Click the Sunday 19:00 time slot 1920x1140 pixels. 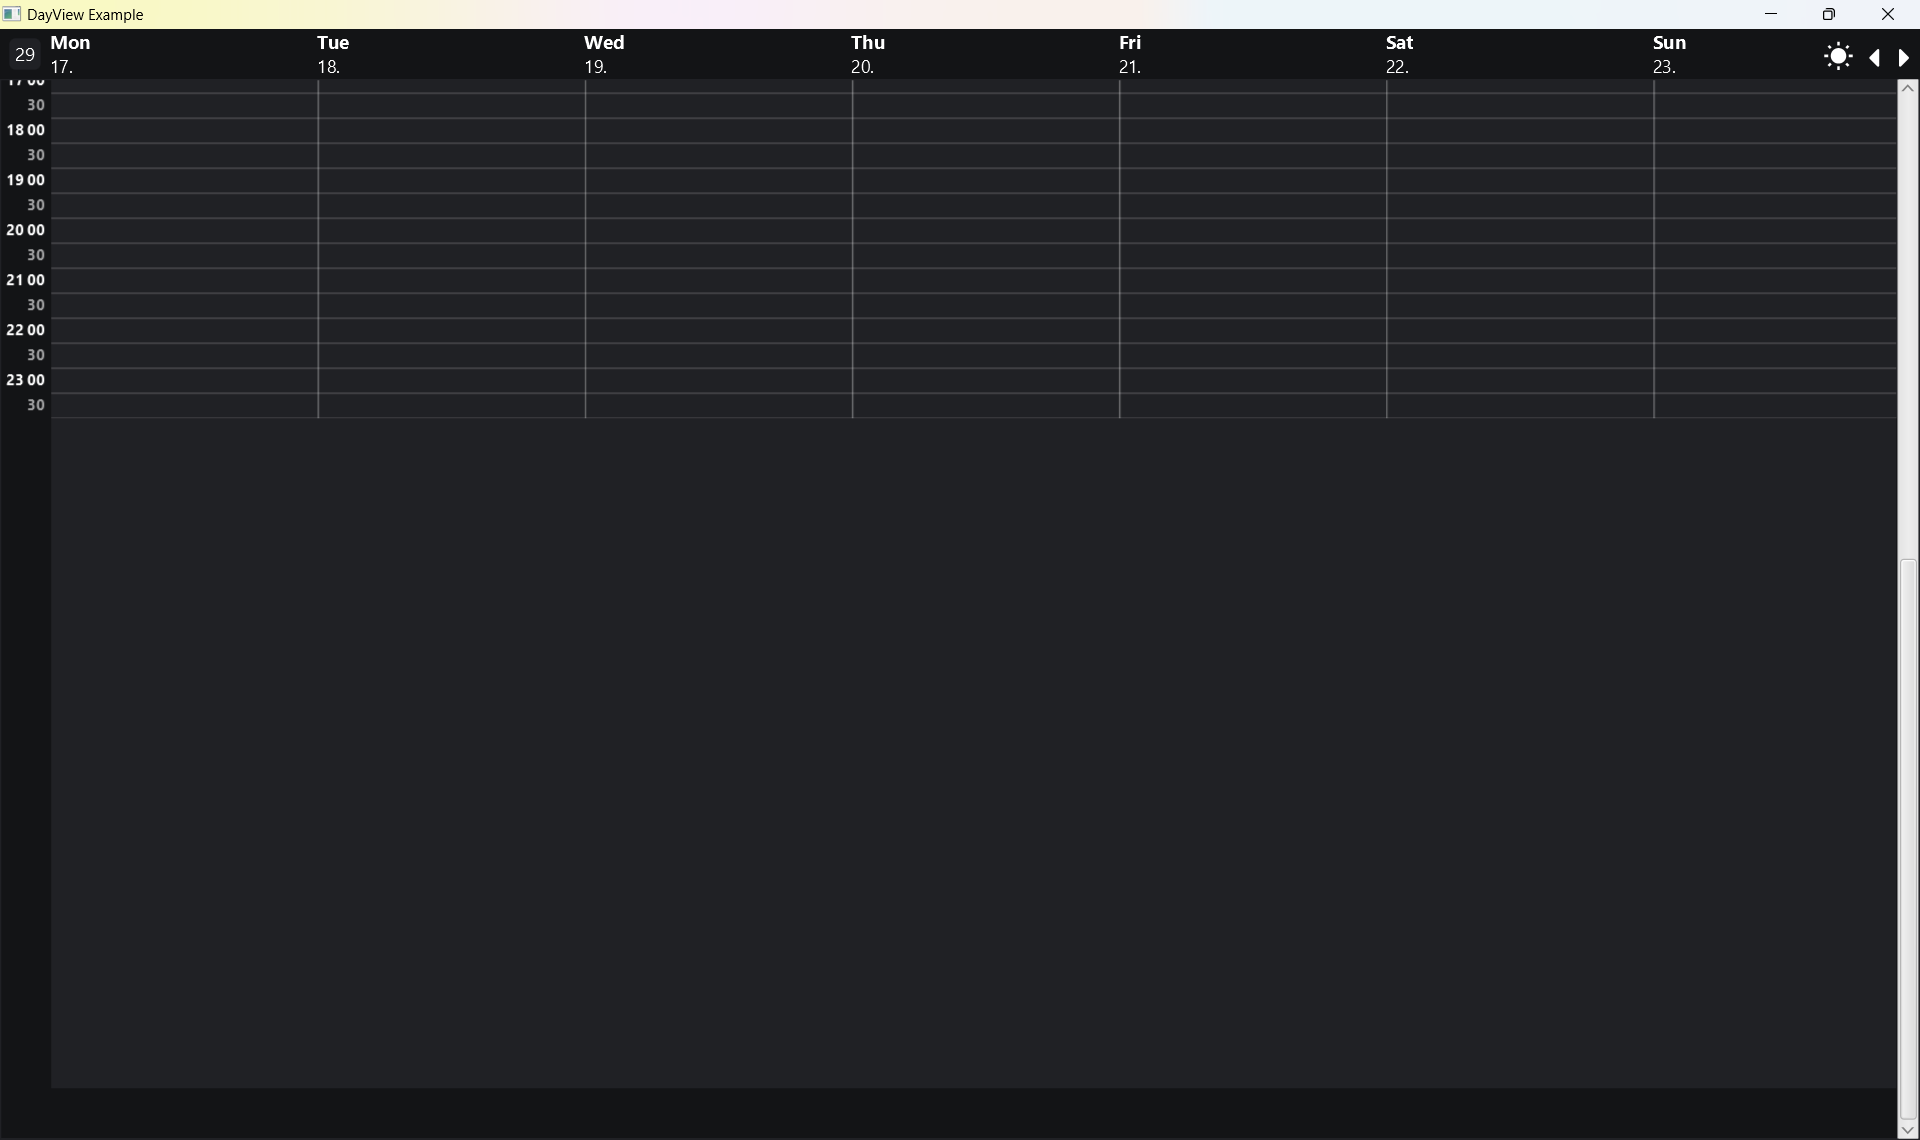point(1775,181)
